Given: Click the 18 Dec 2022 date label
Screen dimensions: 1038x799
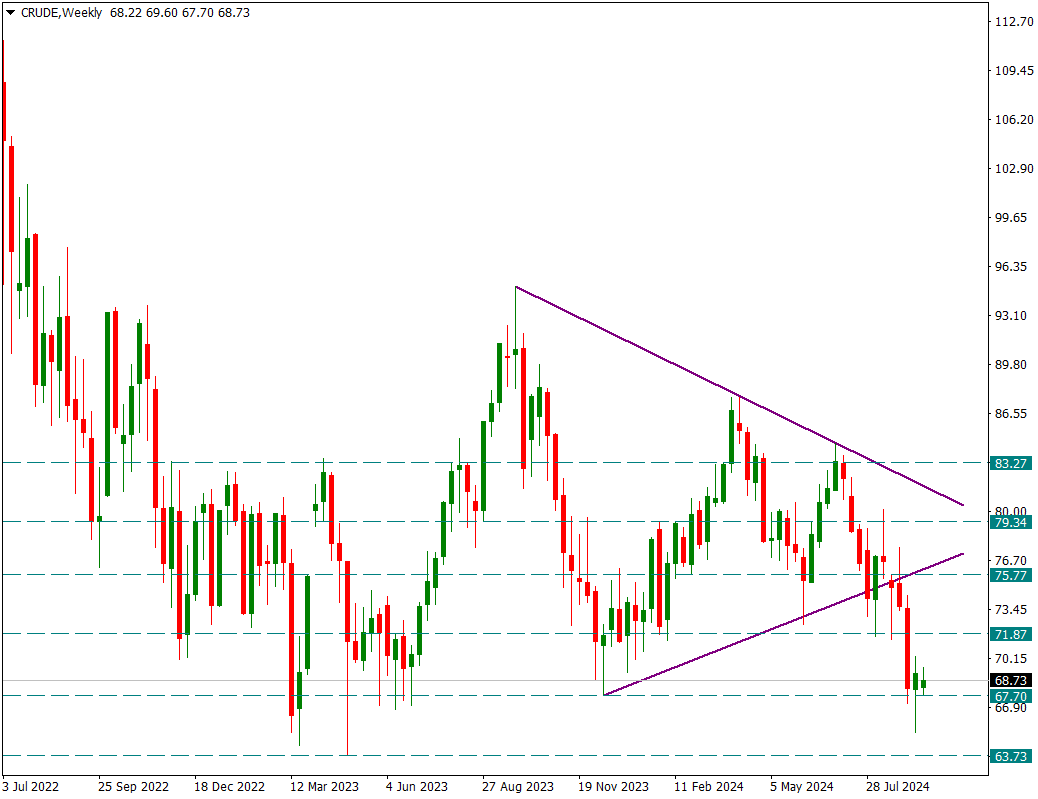Looking at the screenshot, I should click(x=229, y=786).
